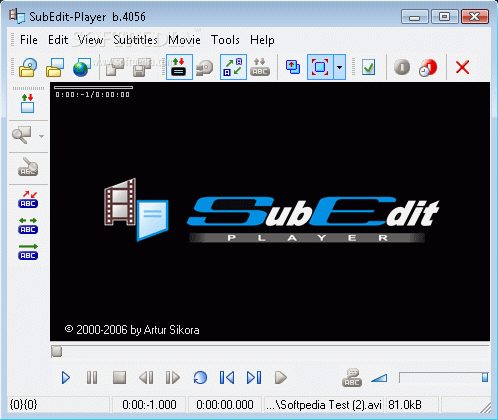Open movie file with disc folder icon

tap(28, 67)
